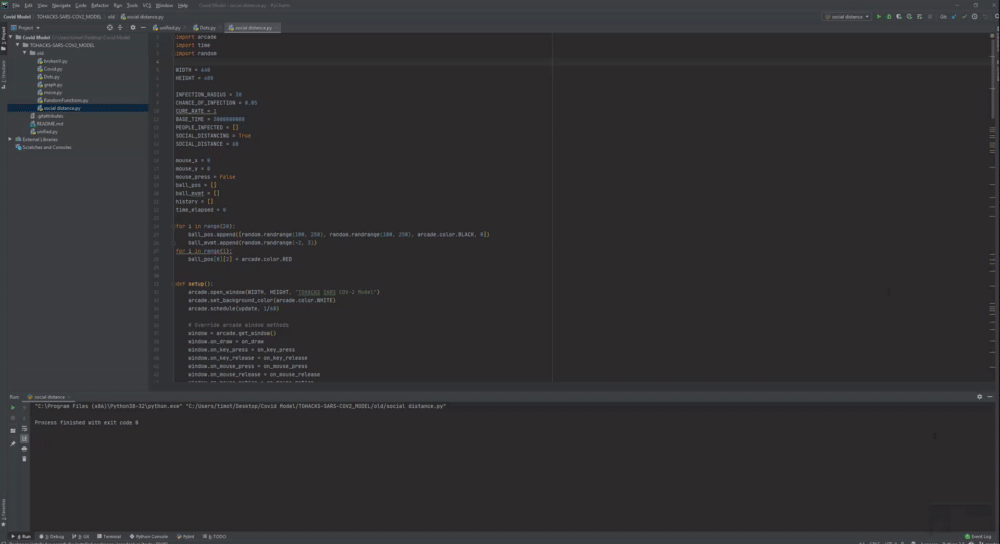Open the Pylint tool window
Viewport: 1000px width, 544px height.
[x=186, y=536]
